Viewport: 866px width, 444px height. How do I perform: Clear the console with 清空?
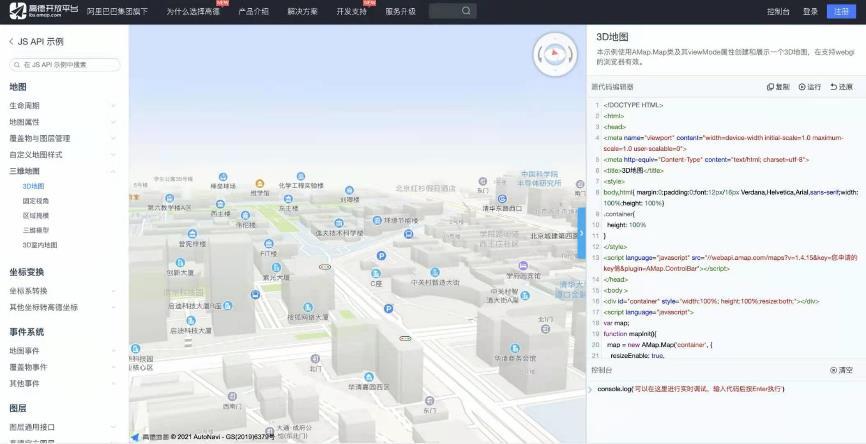point(841,370)
